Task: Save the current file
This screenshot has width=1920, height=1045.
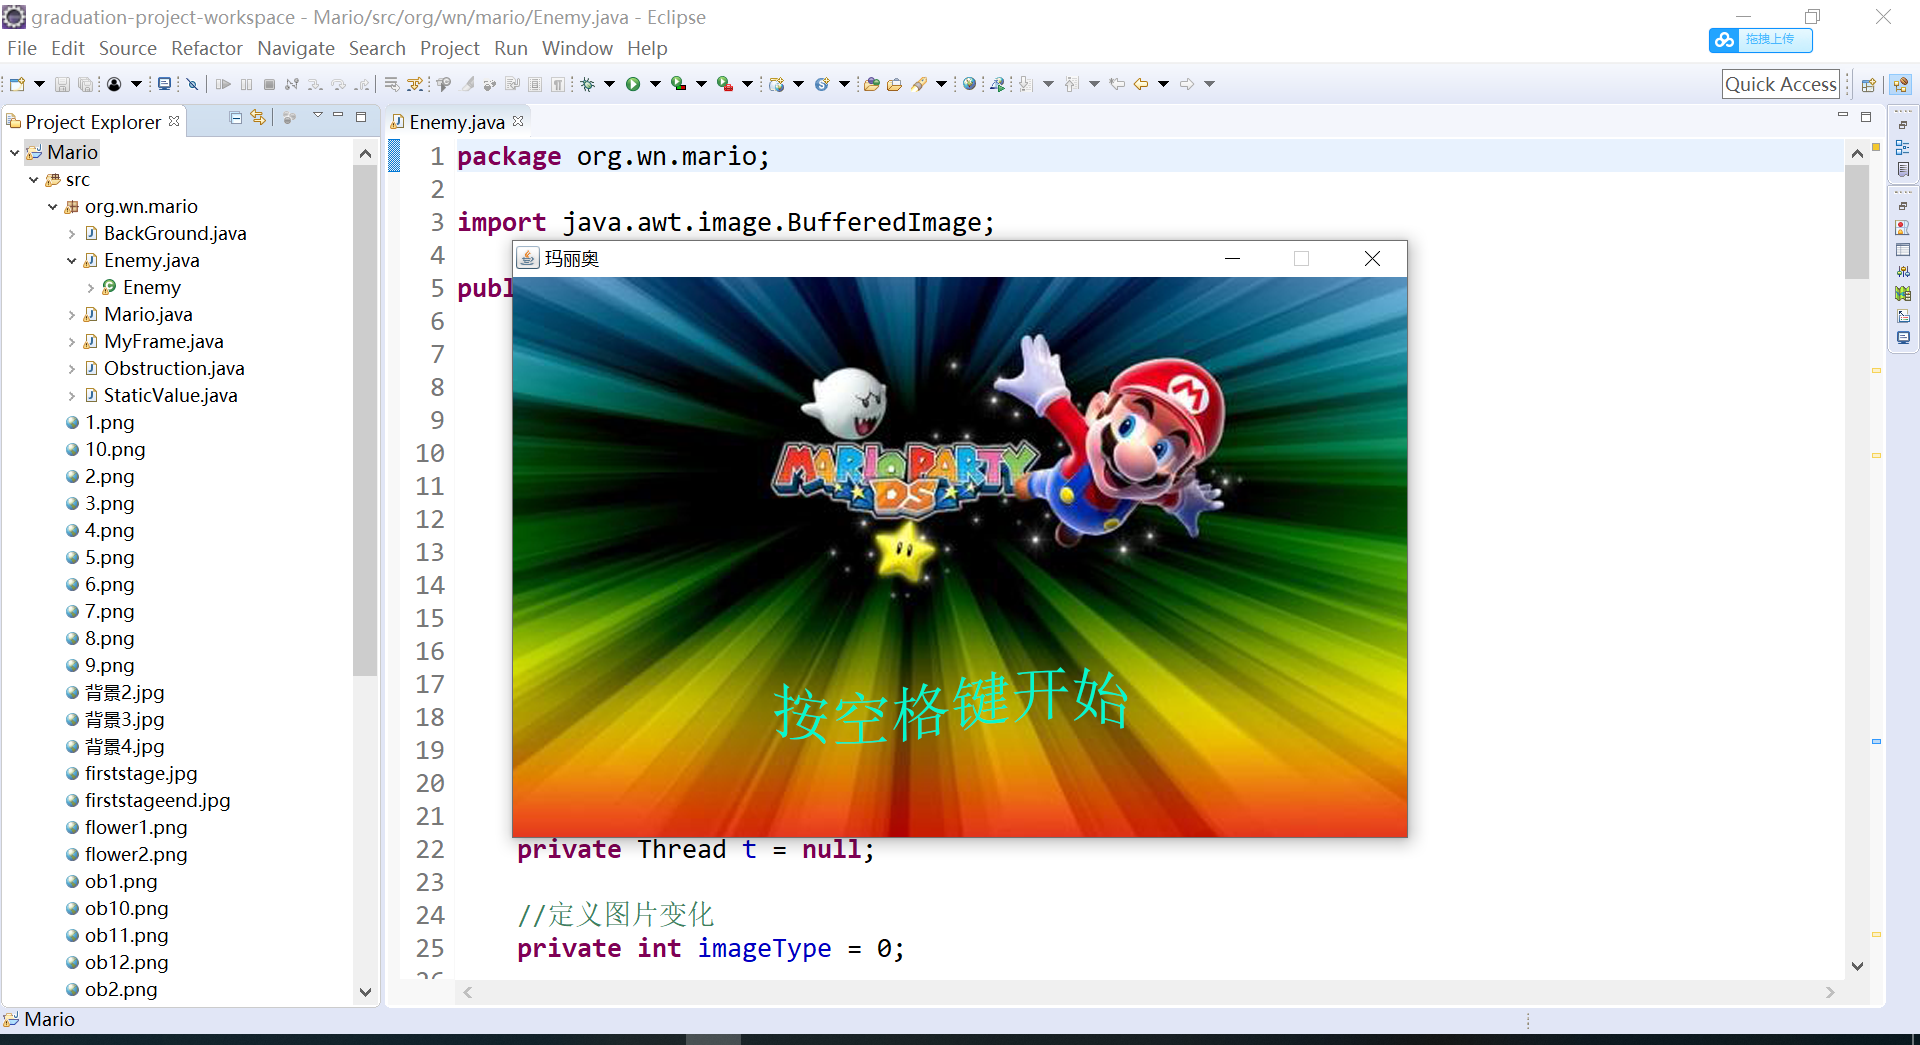Action: click(x=63, y=84)
